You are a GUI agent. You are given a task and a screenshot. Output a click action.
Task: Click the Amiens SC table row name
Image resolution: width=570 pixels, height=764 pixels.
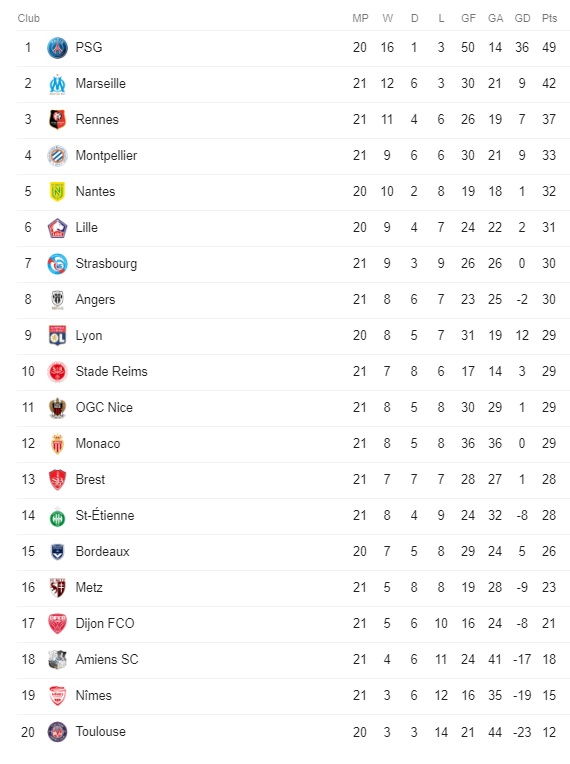107,660
